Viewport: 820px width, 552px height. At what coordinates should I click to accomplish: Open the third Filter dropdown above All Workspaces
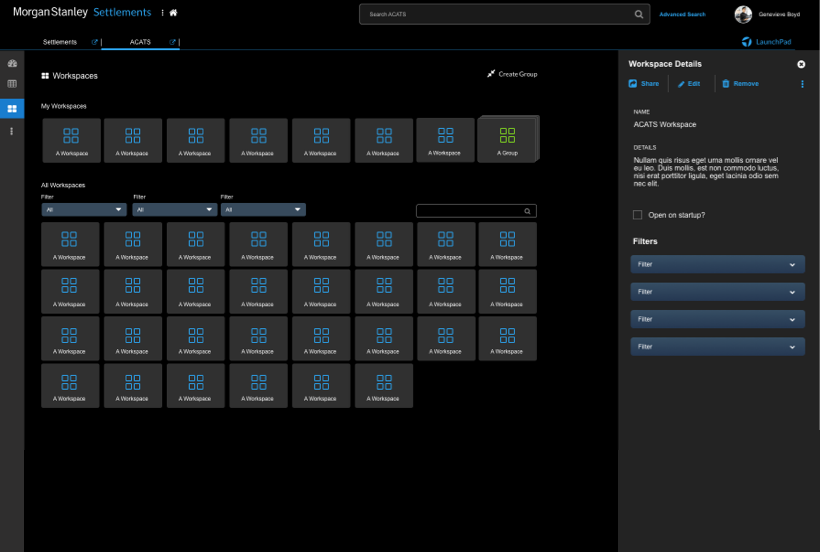pos(263,210)
